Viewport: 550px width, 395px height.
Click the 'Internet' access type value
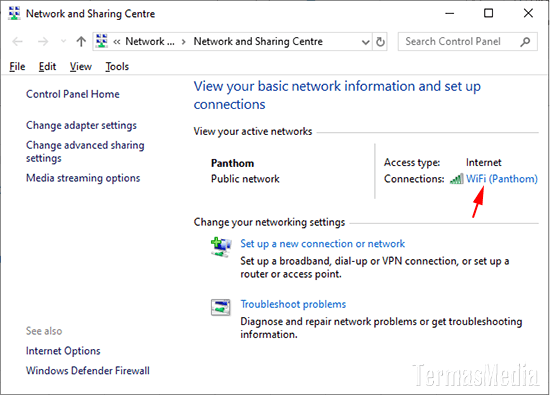484,162
